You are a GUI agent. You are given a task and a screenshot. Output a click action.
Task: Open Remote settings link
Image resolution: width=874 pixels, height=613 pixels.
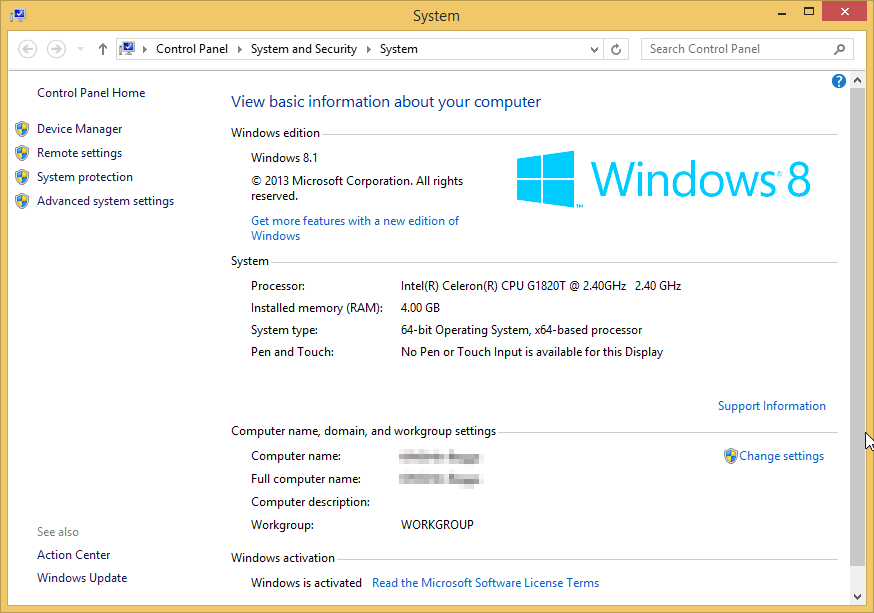pyautogui.click(x=80, y=153)
